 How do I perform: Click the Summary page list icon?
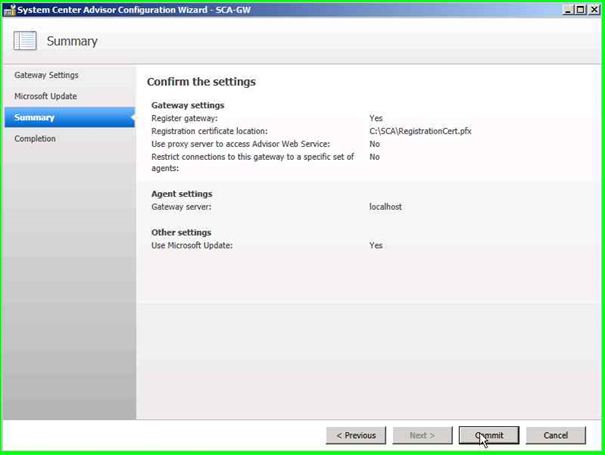tap(25, 41)
